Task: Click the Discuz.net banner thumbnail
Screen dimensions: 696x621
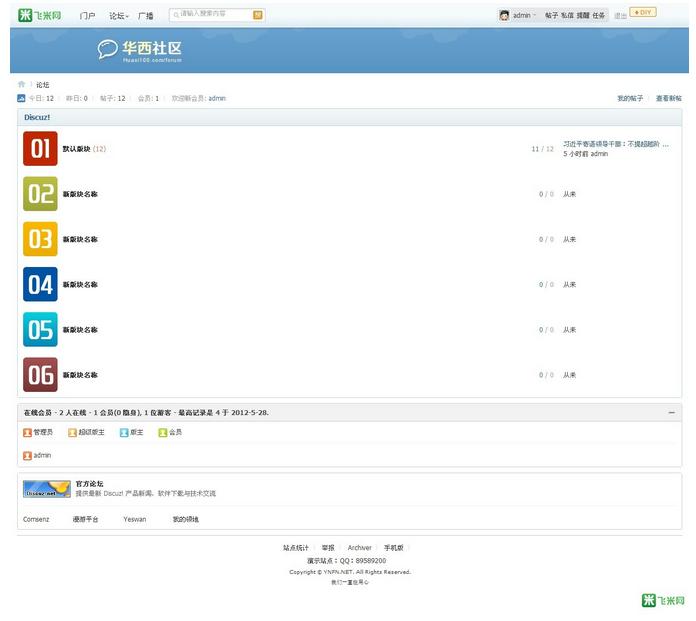Action: [x=47, y=489]
